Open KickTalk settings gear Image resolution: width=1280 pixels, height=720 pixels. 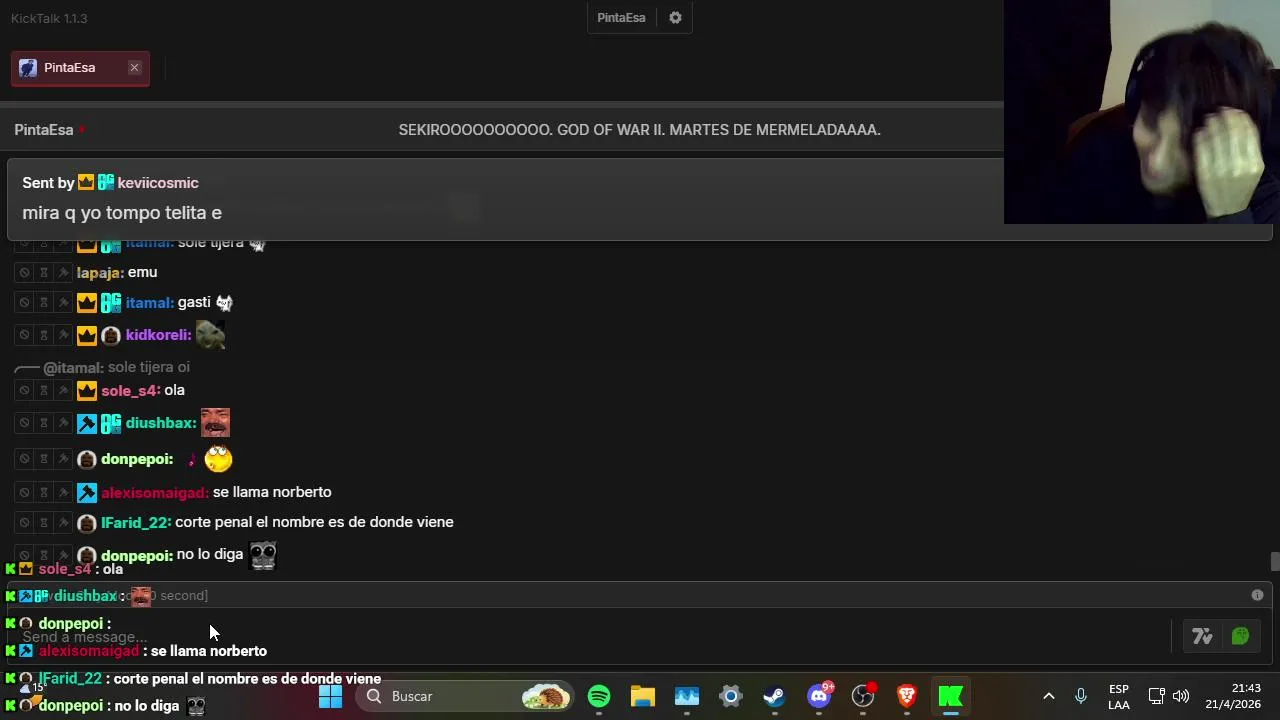click(x=675, y=18)
